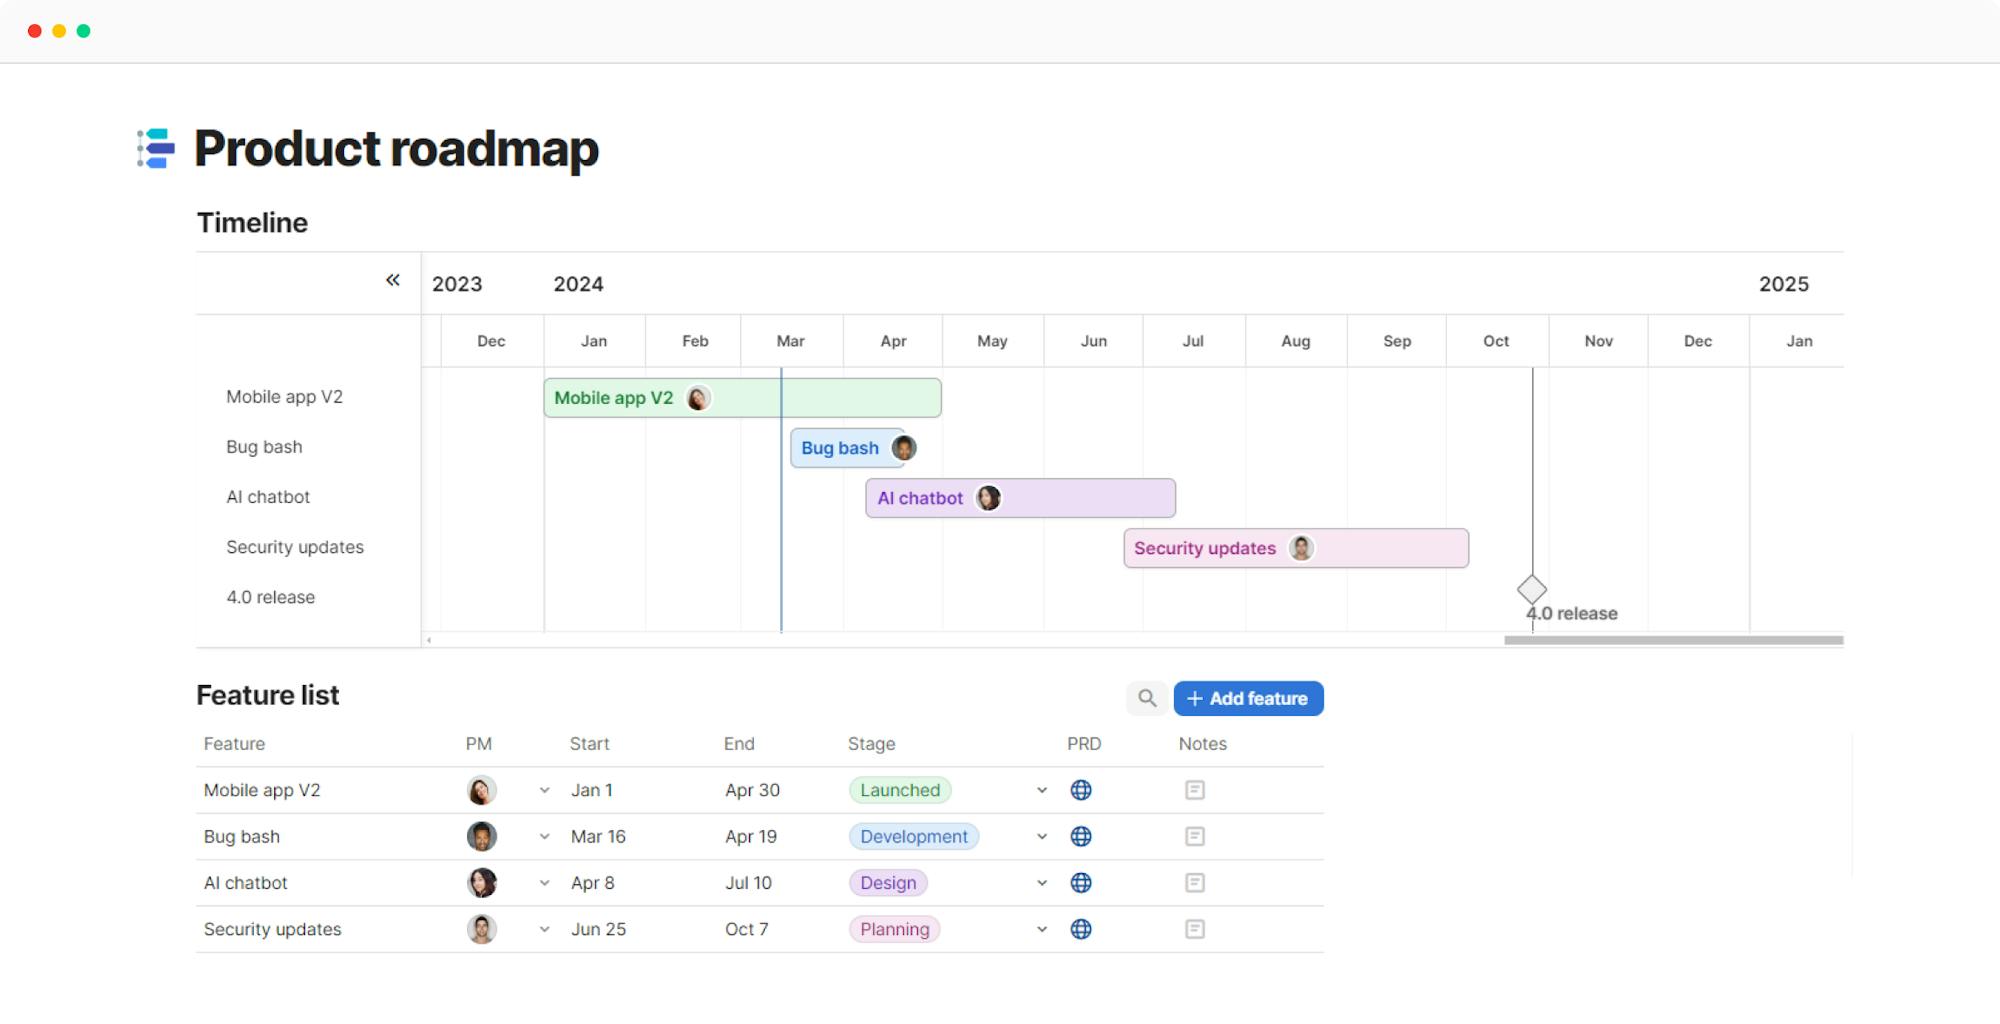The image size is (2000, 1024).
Task: Expand PM dropdown for Security updates
Action: (x=545, y=929)
